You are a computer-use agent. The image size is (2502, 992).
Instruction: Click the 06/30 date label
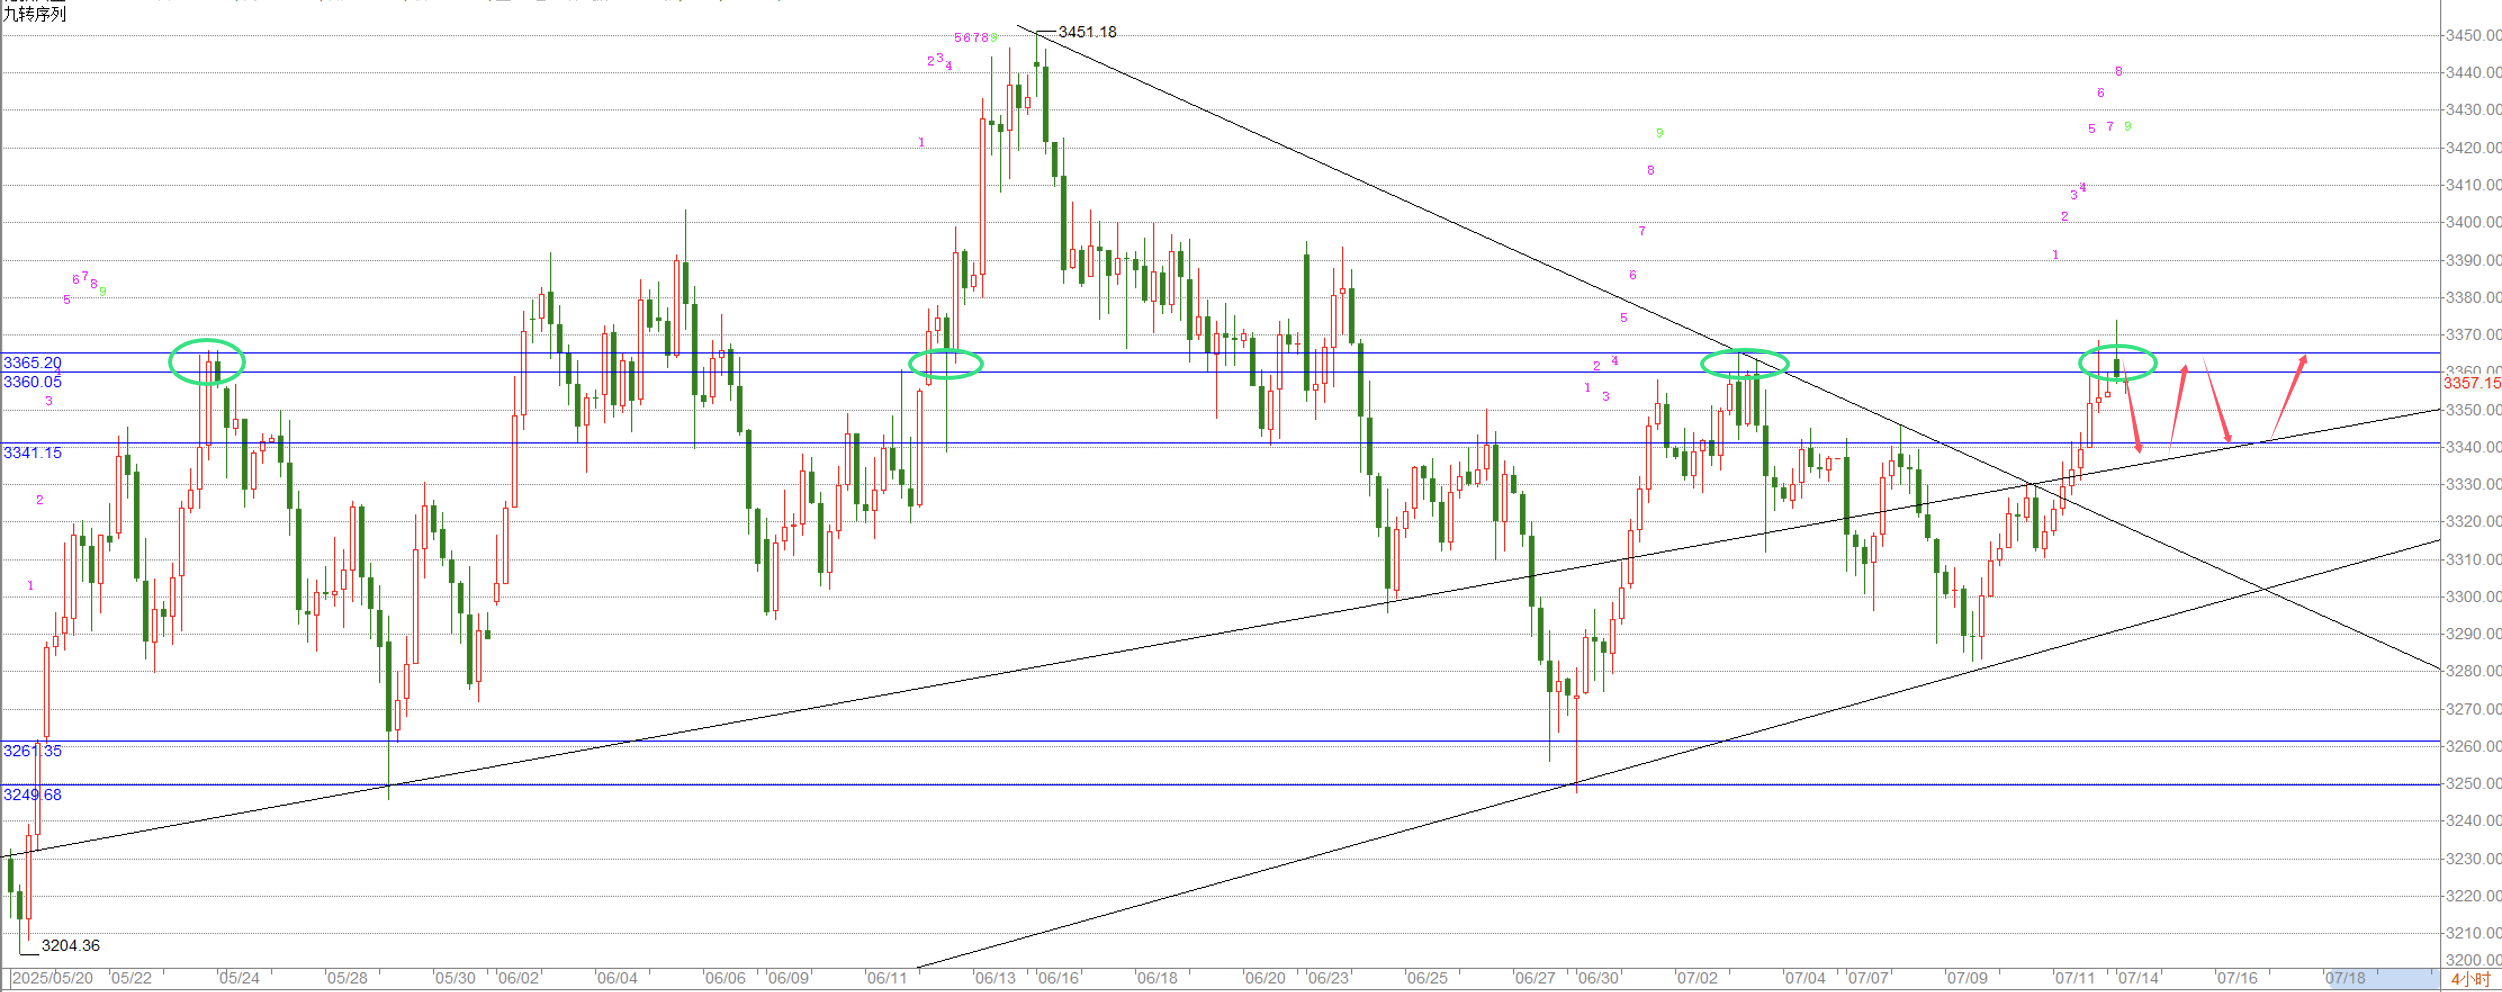tap(1599, 978)
